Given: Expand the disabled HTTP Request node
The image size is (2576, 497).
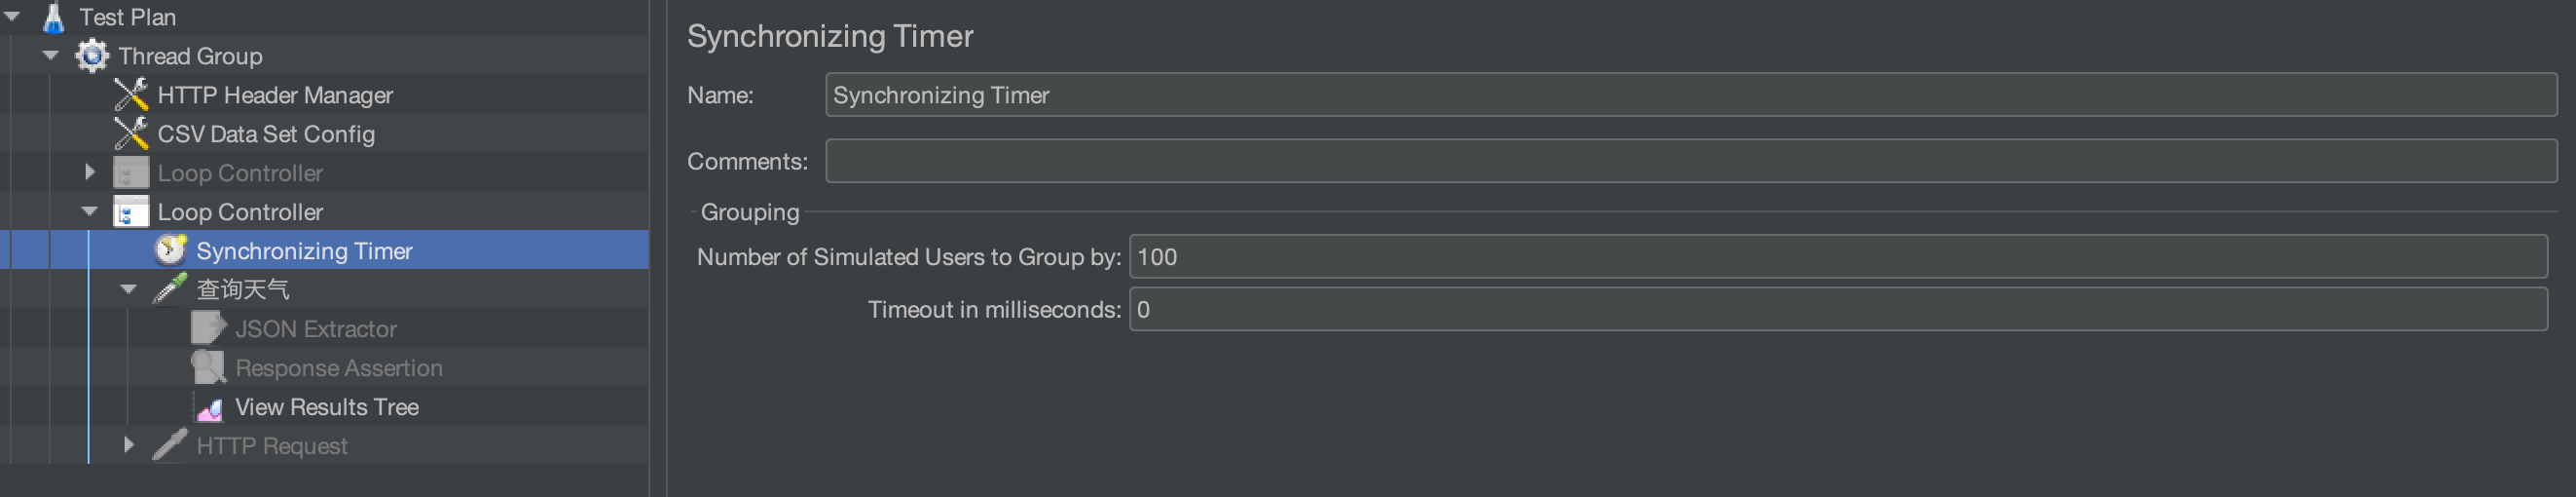Looking at the screenshot, I should pos(129,445).
